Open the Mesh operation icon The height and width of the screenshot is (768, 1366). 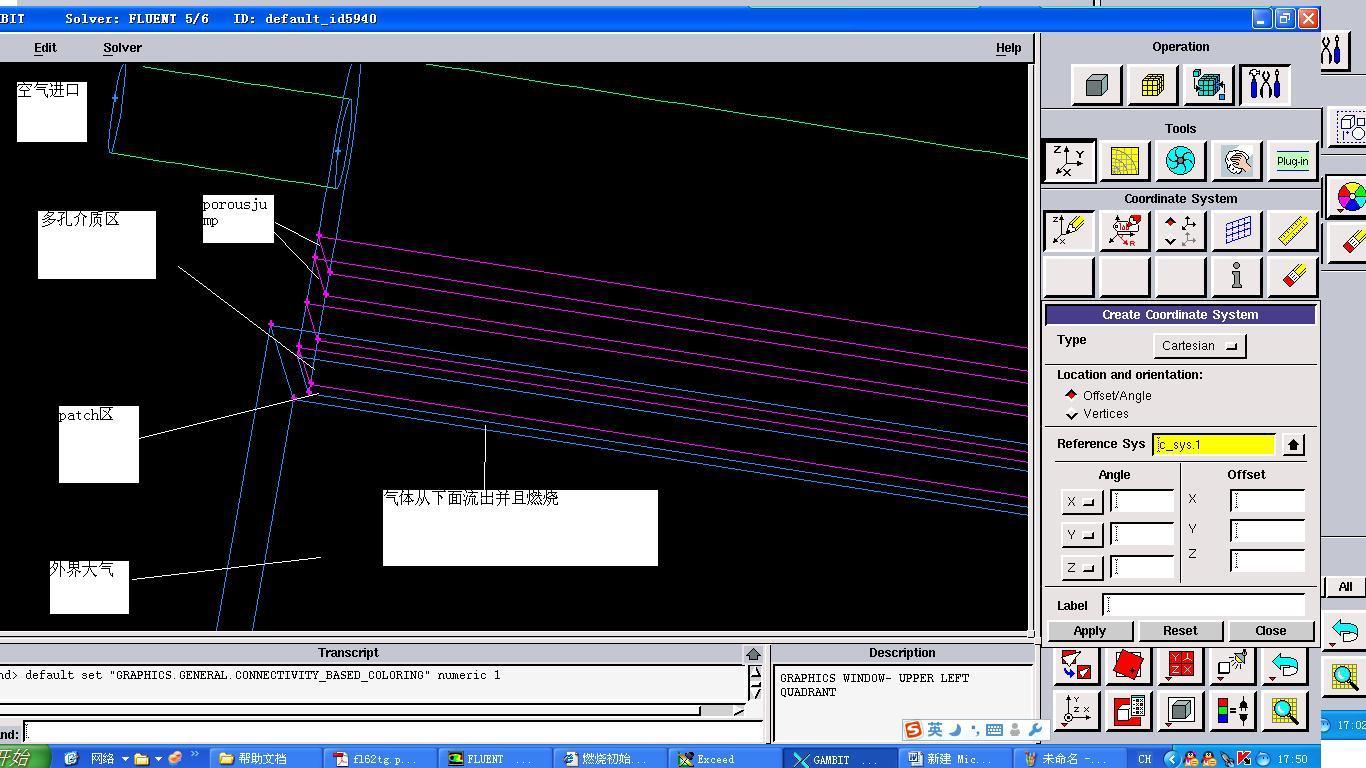[1152, 86]
